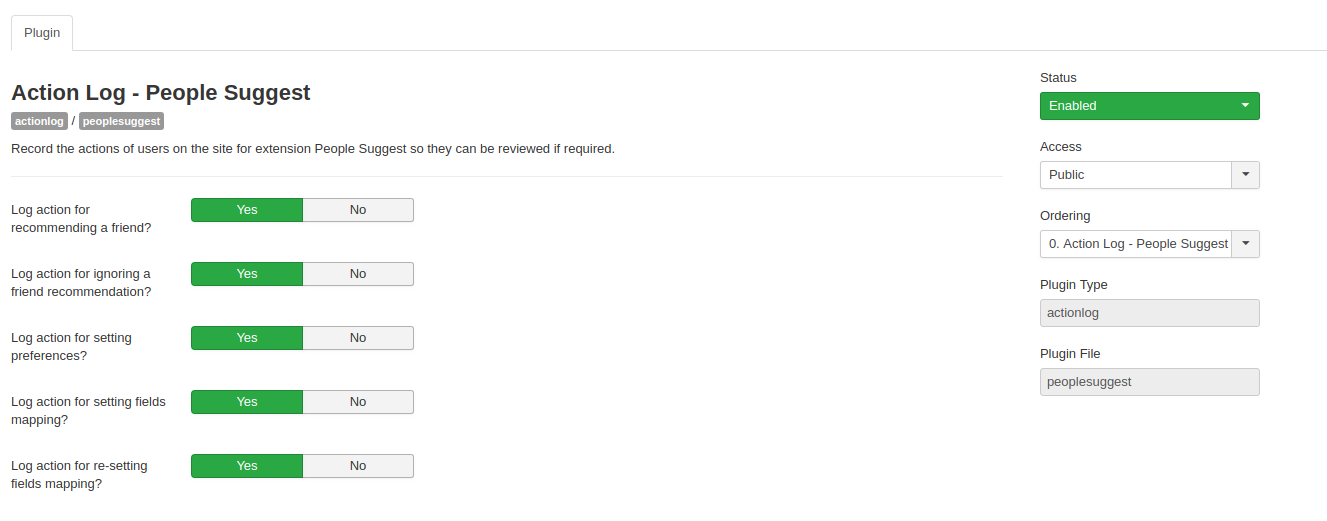Turn on logging for setting fields mapping
Screen dimensions: 1327x521
tap(247, 402)
